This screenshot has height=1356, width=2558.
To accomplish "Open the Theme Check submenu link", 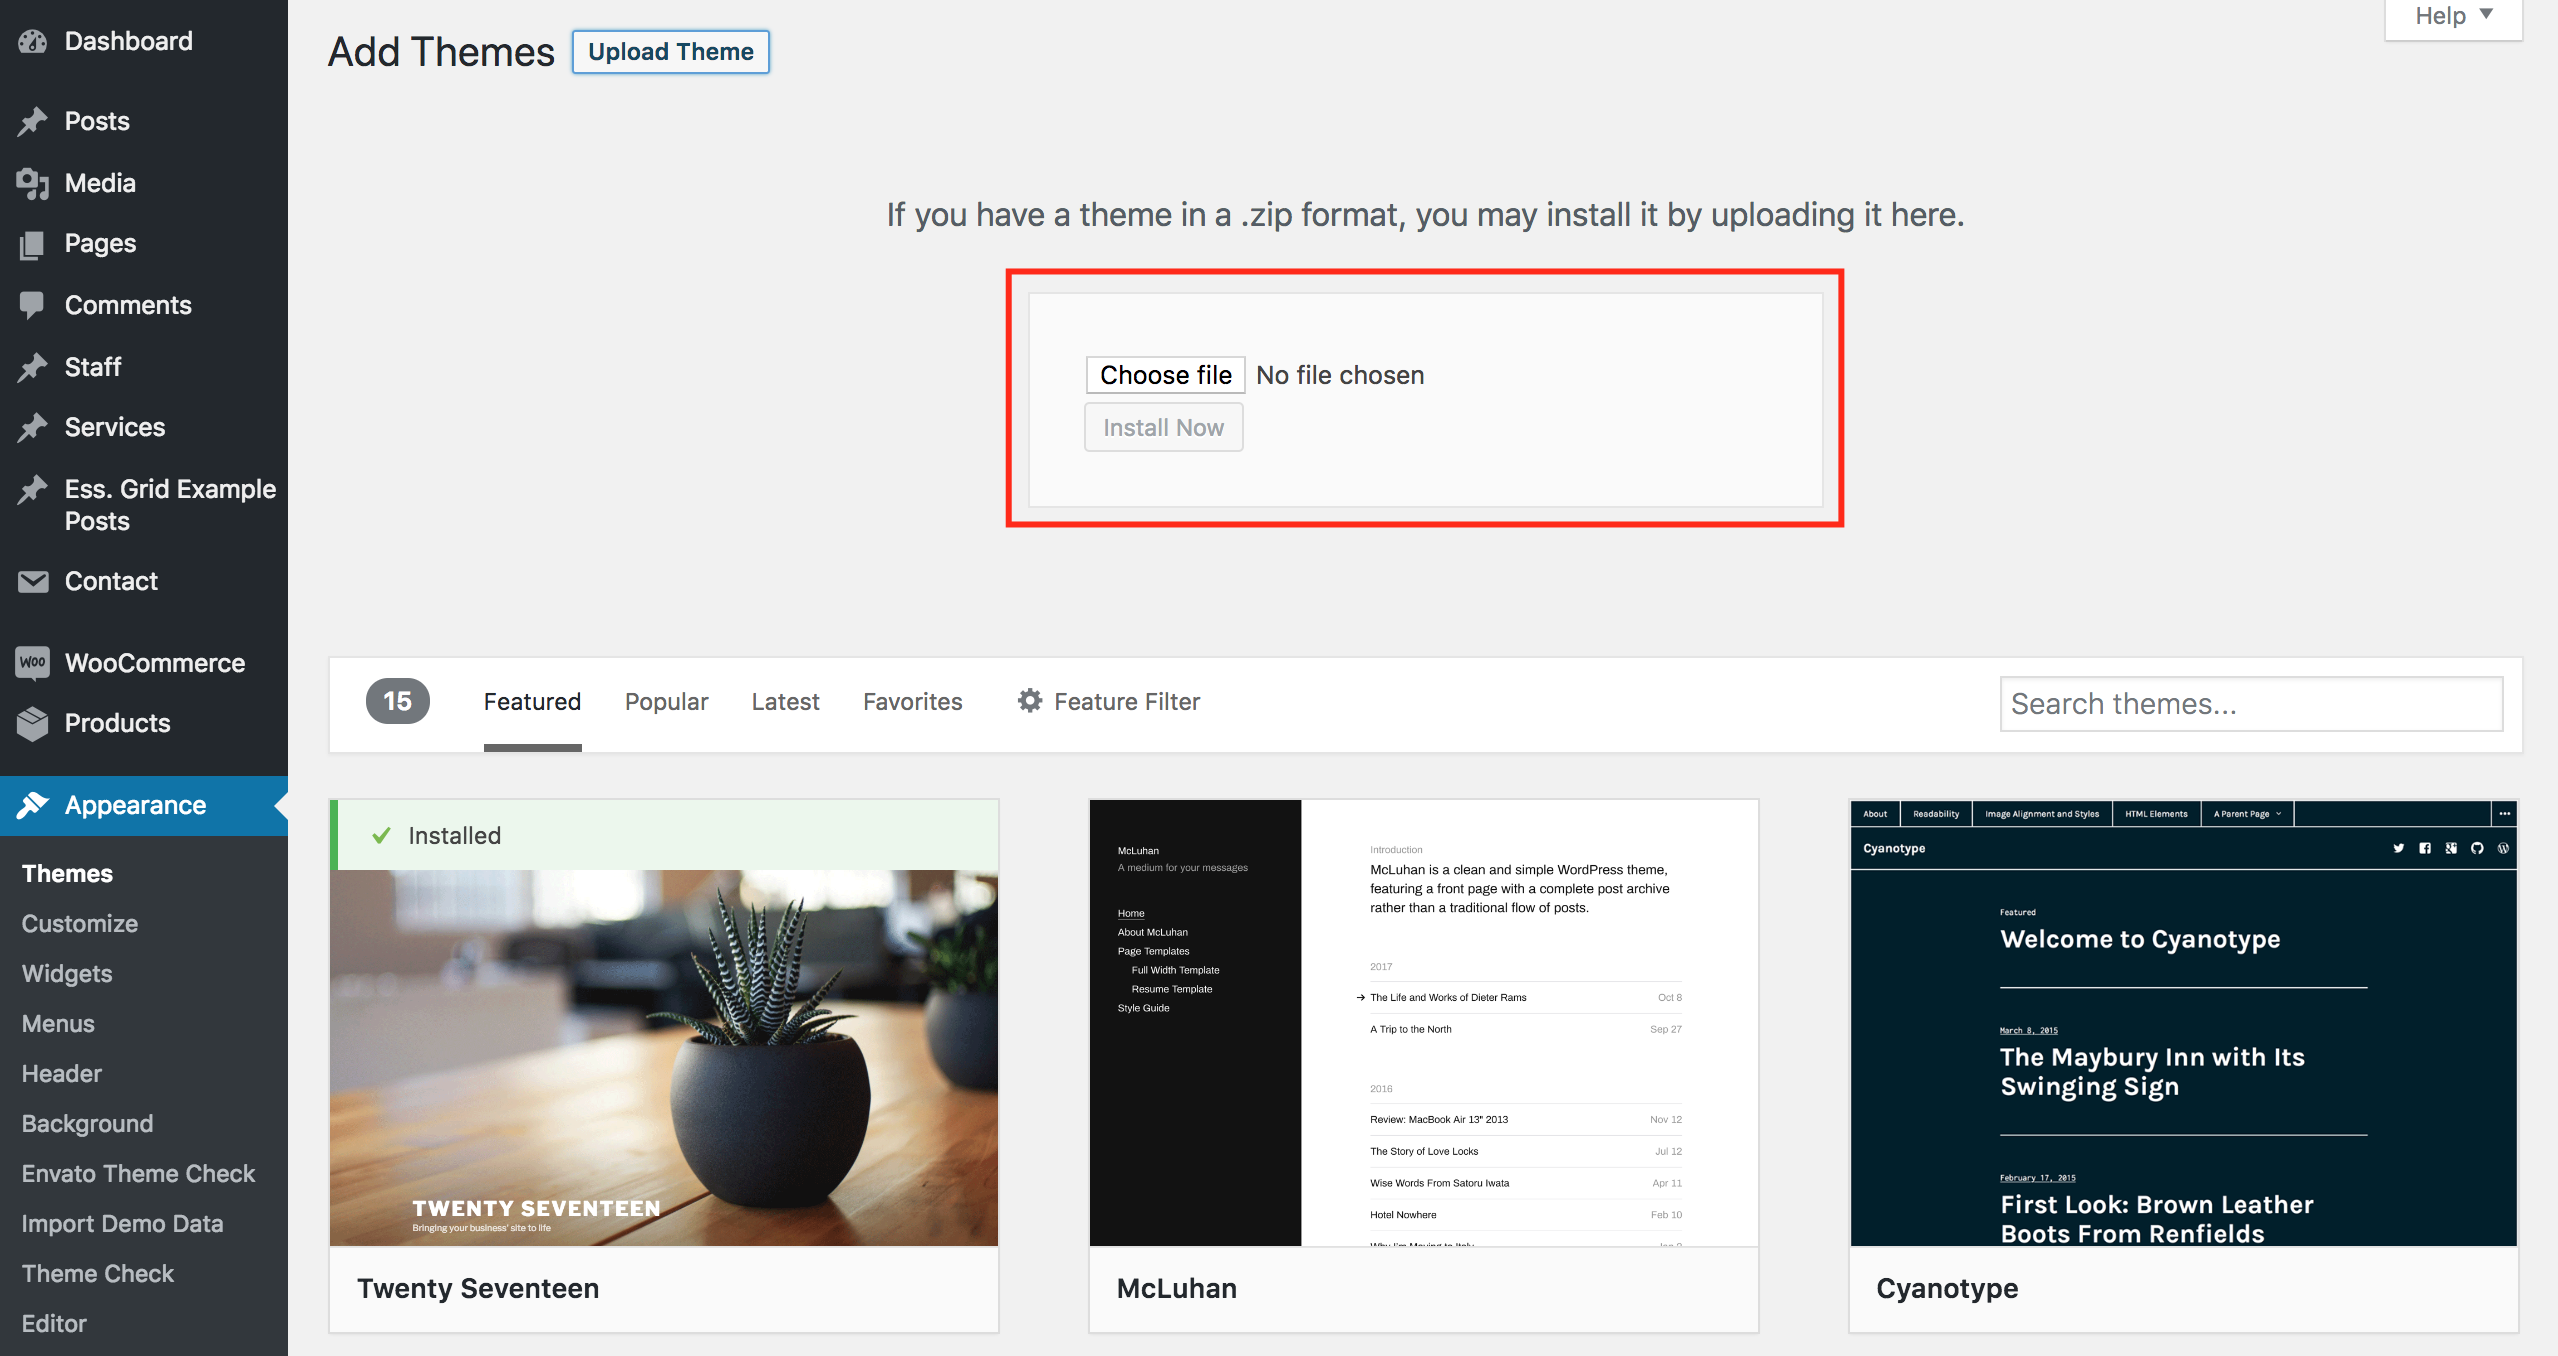I will click(x=98, y=1274).
